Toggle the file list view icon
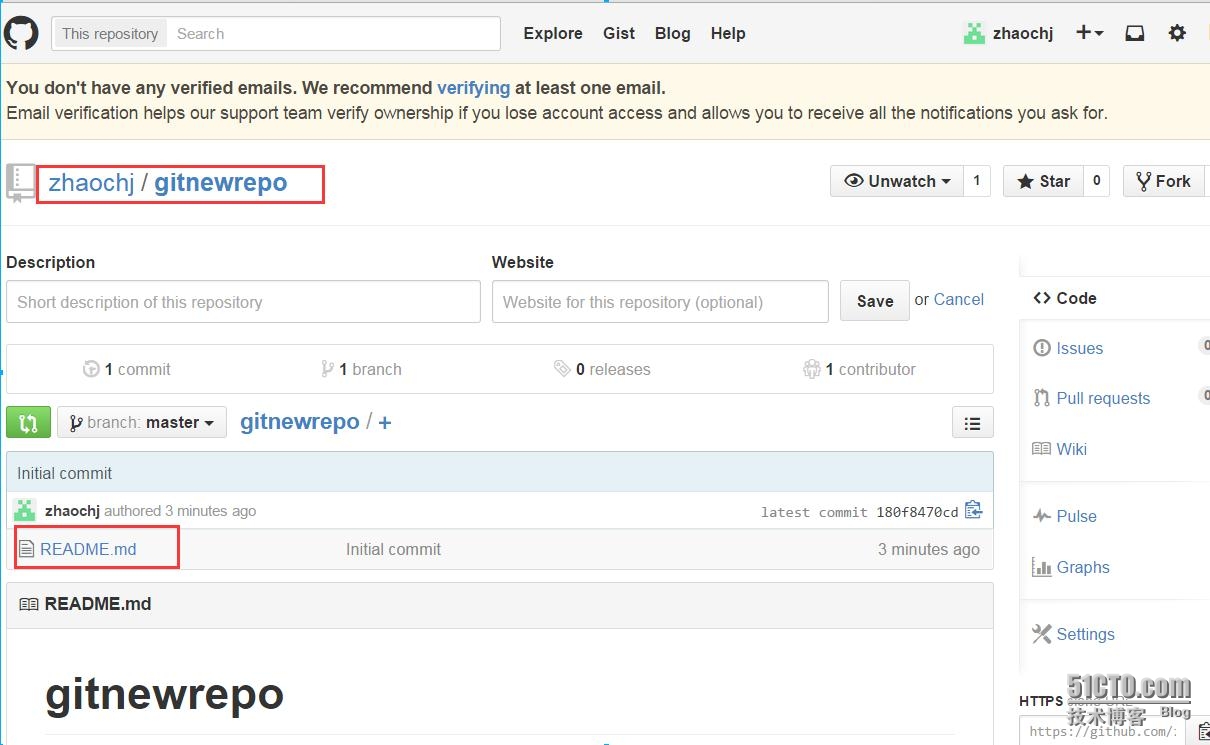This screenshot has width=1210, height=745. (x=972, y=423)
